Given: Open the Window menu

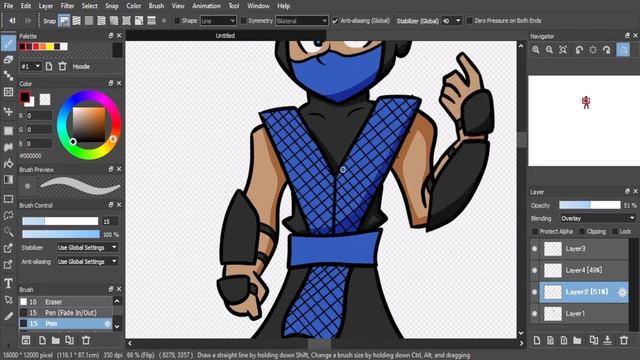Looking at the screenshot, I should click(x=258, y=6).
